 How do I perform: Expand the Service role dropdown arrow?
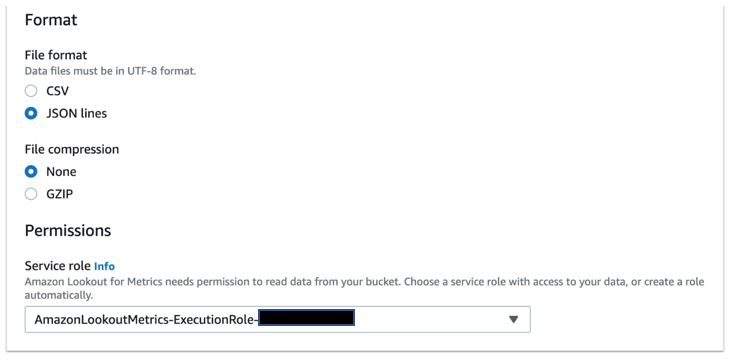514,319
